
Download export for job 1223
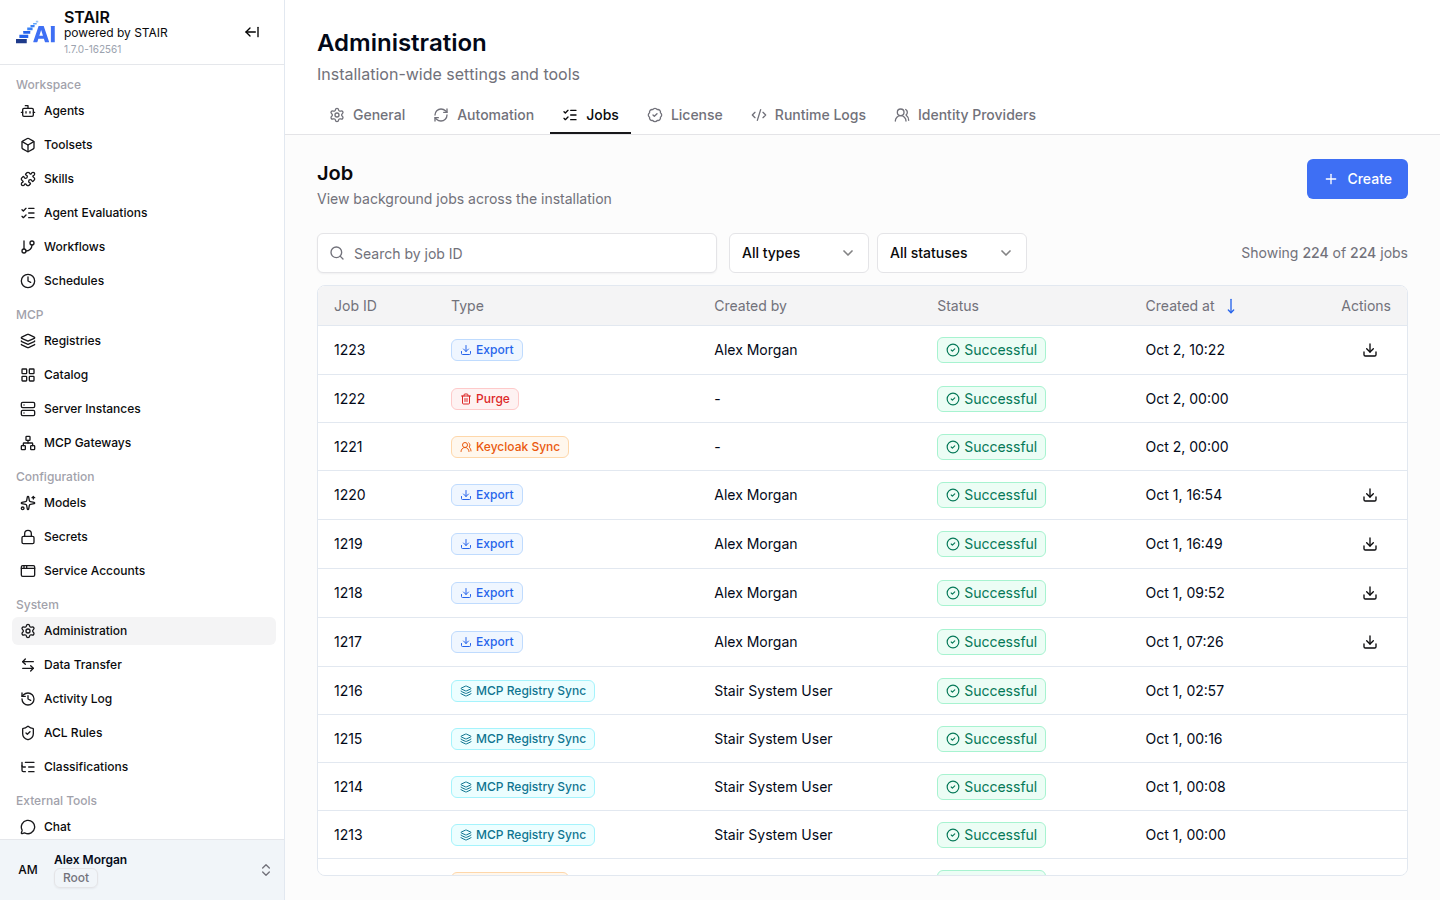coord(1370,350)
